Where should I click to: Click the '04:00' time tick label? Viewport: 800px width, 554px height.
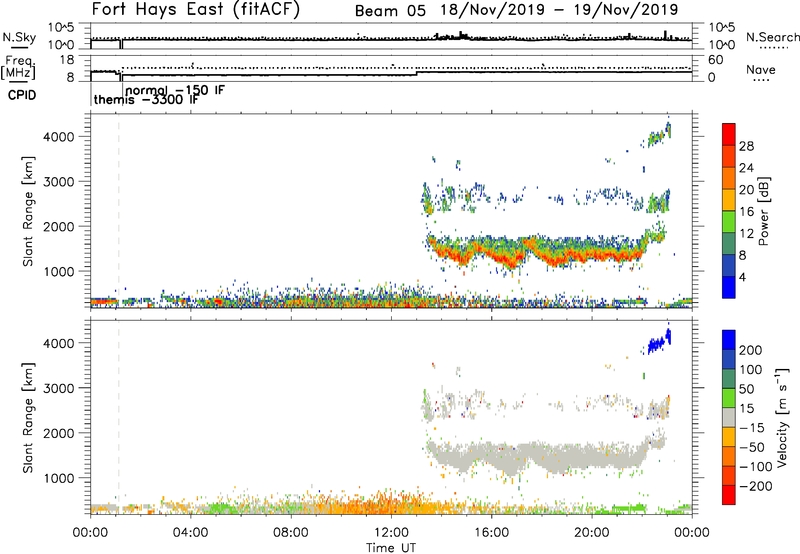coord(191,533)
